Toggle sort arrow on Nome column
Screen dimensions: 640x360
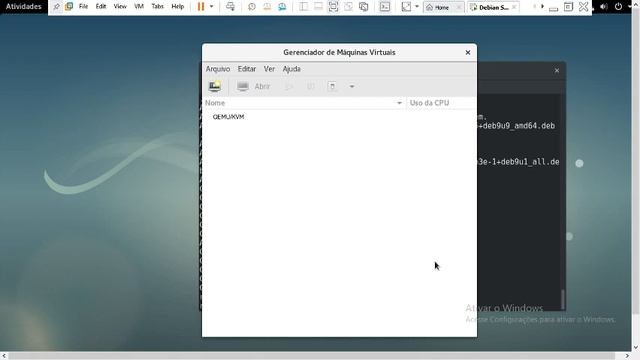(x=399, y=103)
